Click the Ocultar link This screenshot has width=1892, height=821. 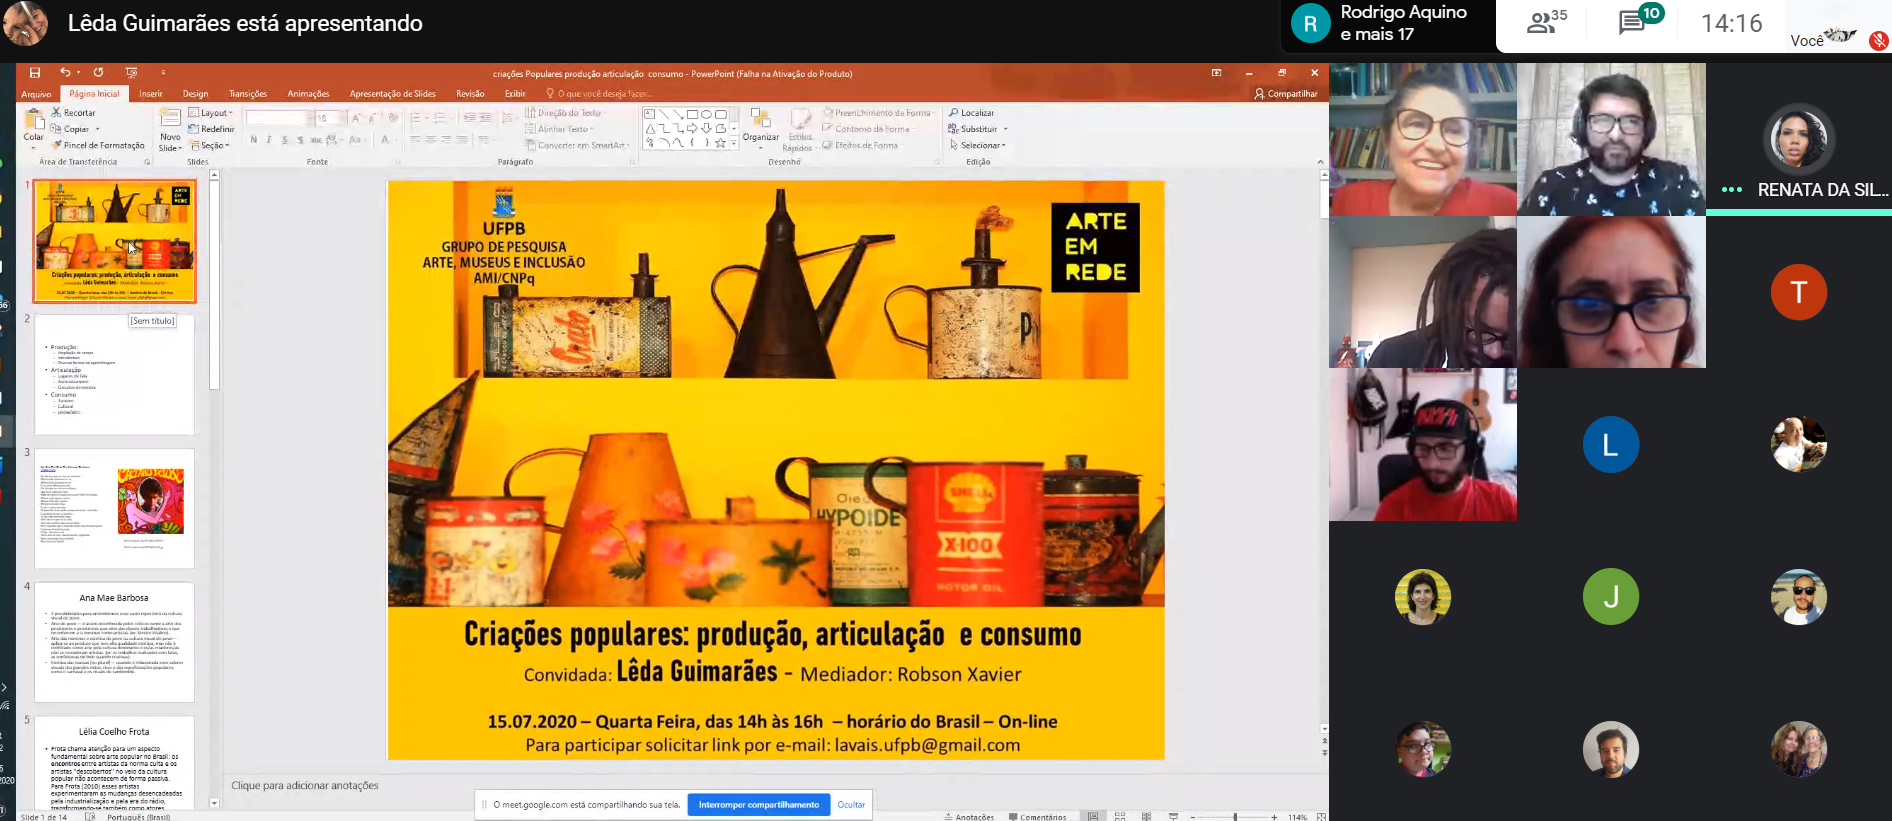[x=851, y=804]
